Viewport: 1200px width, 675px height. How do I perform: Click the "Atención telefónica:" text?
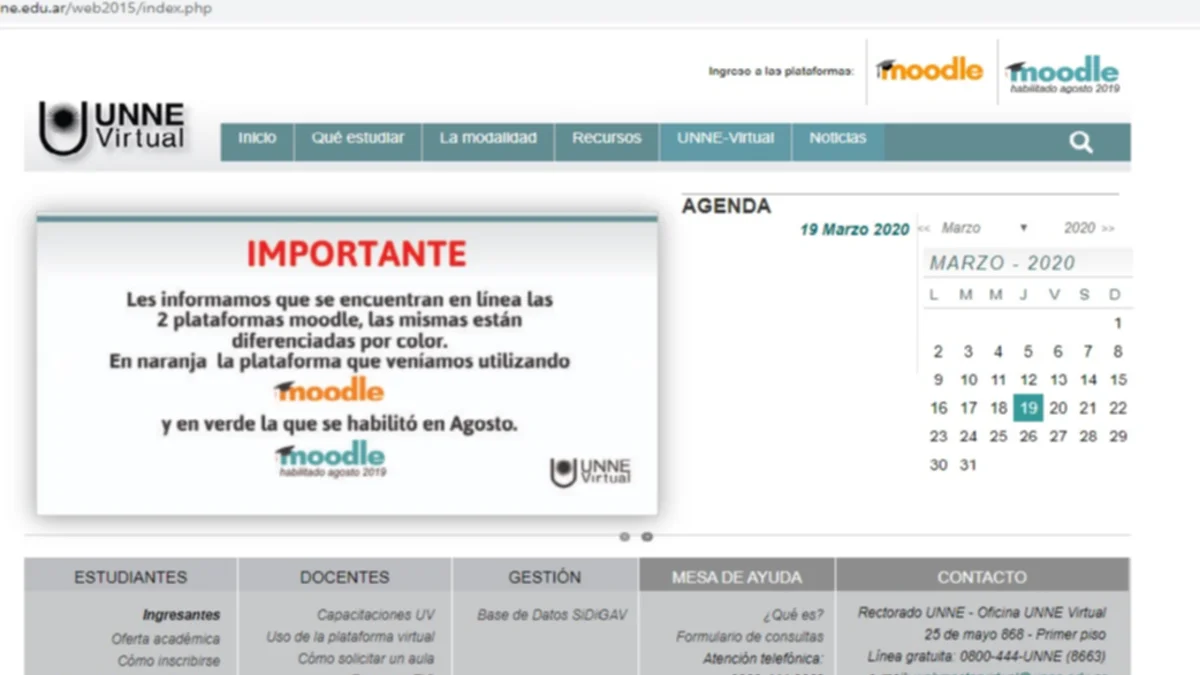pyautogui.click(x=763, y=659)
